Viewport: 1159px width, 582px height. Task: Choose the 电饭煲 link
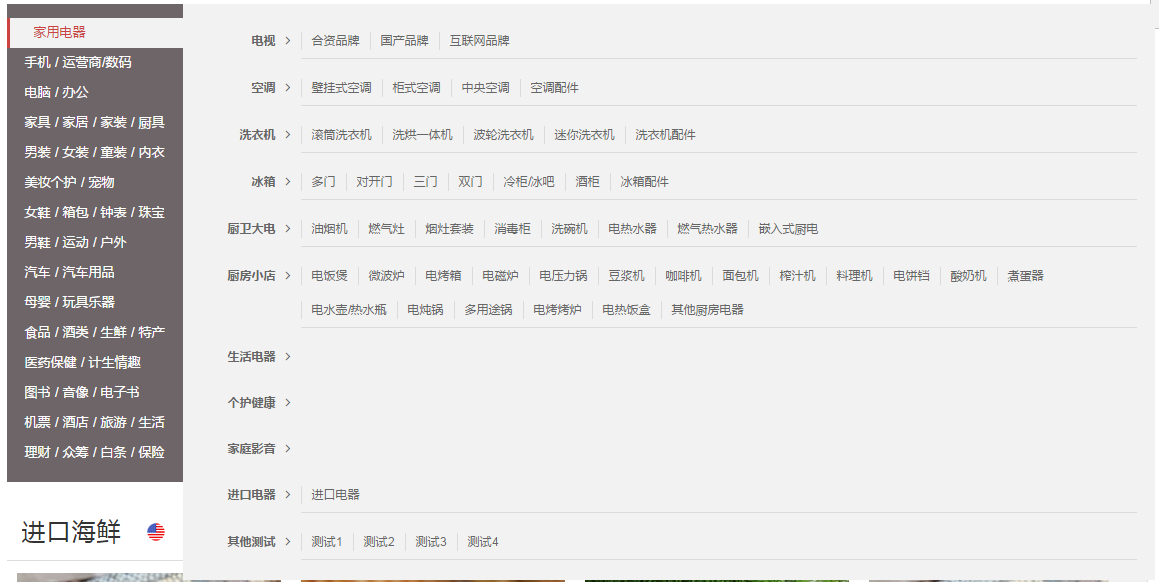coord(330,276)
